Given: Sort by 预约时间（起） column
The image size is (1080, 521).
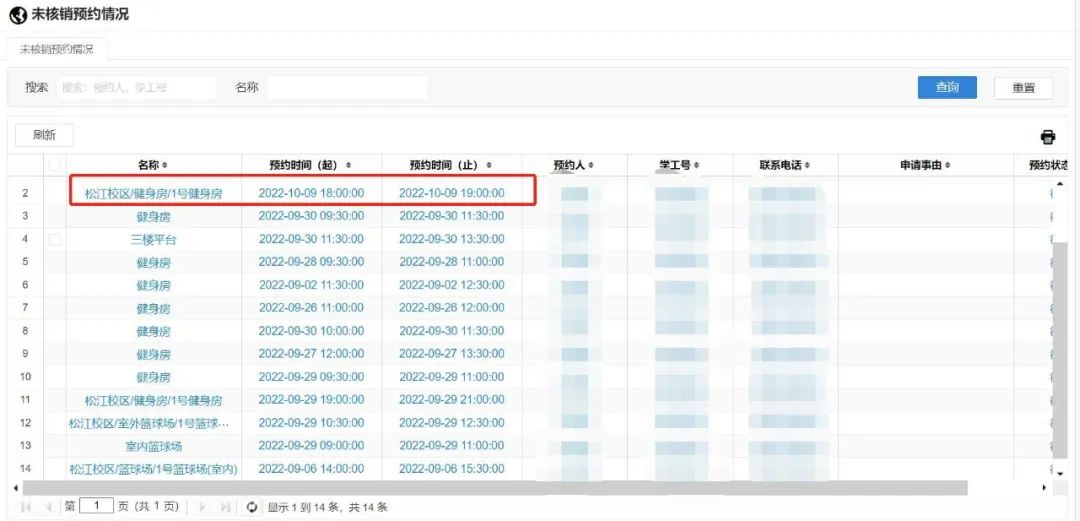Looking at the screenshot, I should tap(311, 165).
